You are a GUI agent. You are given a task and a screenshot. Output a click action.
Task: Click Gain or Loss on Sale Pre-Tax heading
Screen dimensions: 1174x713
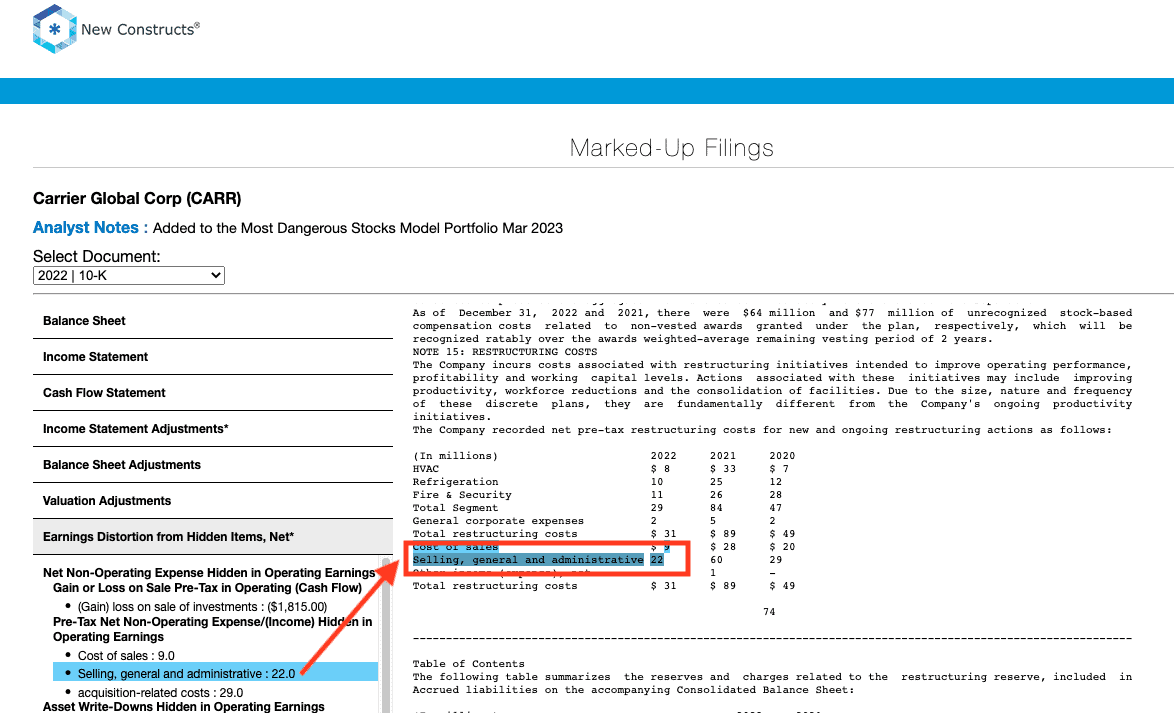point(207,588)
